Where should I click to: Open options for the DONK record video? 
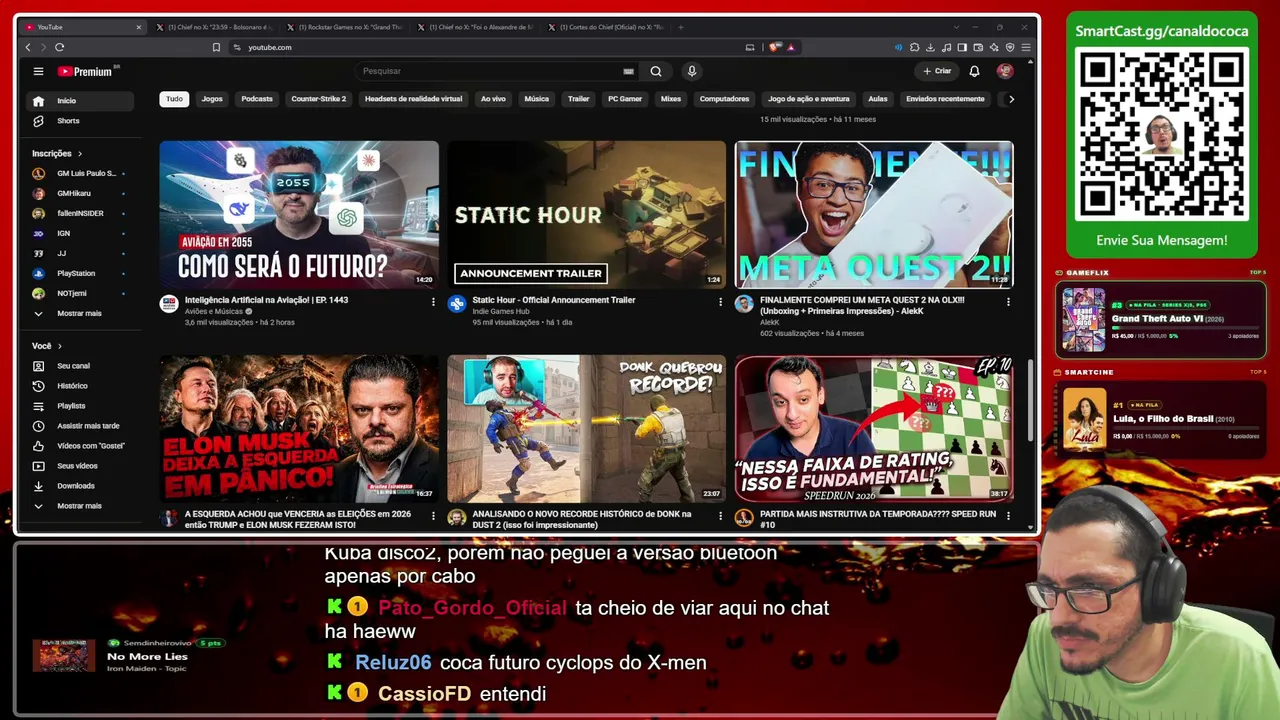click(720, 516)
